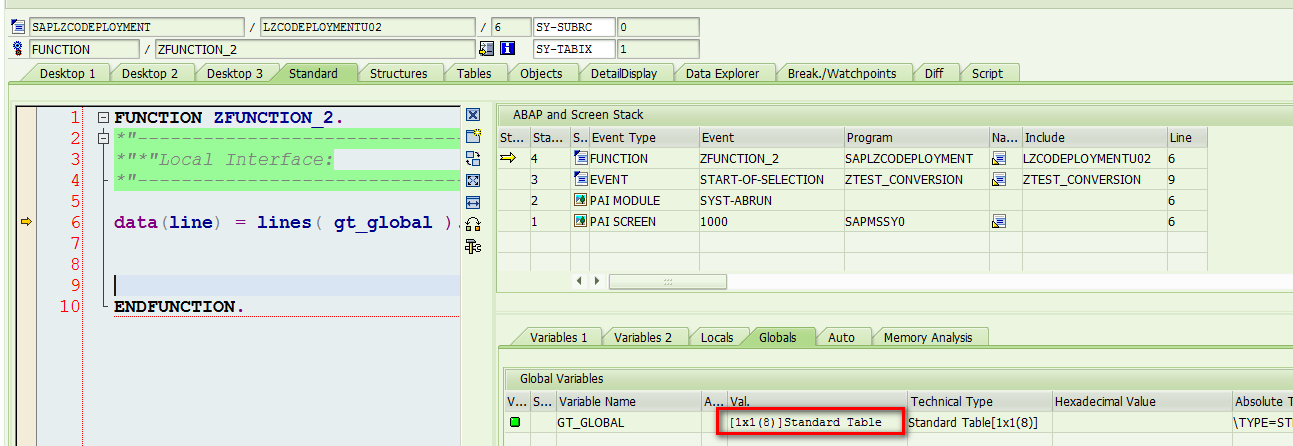Open the Tables tab
This screenshot has height=446, width=1293.
pos(474,73)
